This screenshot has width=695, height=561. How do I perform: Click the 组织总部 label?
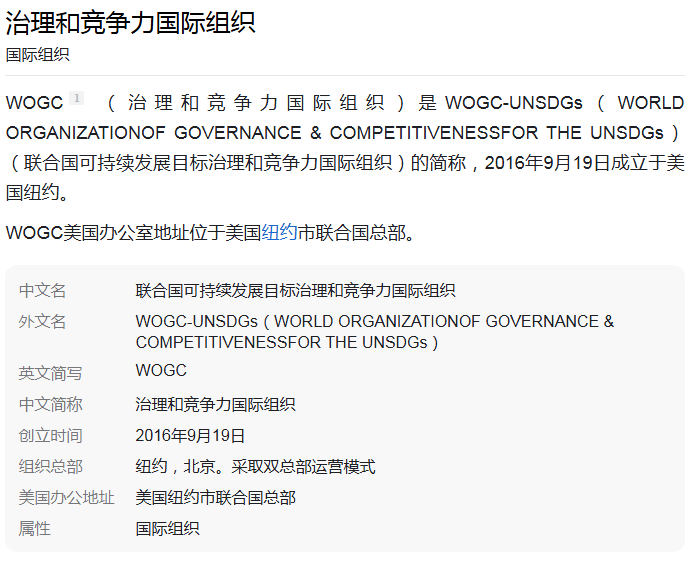coord(50,467)
